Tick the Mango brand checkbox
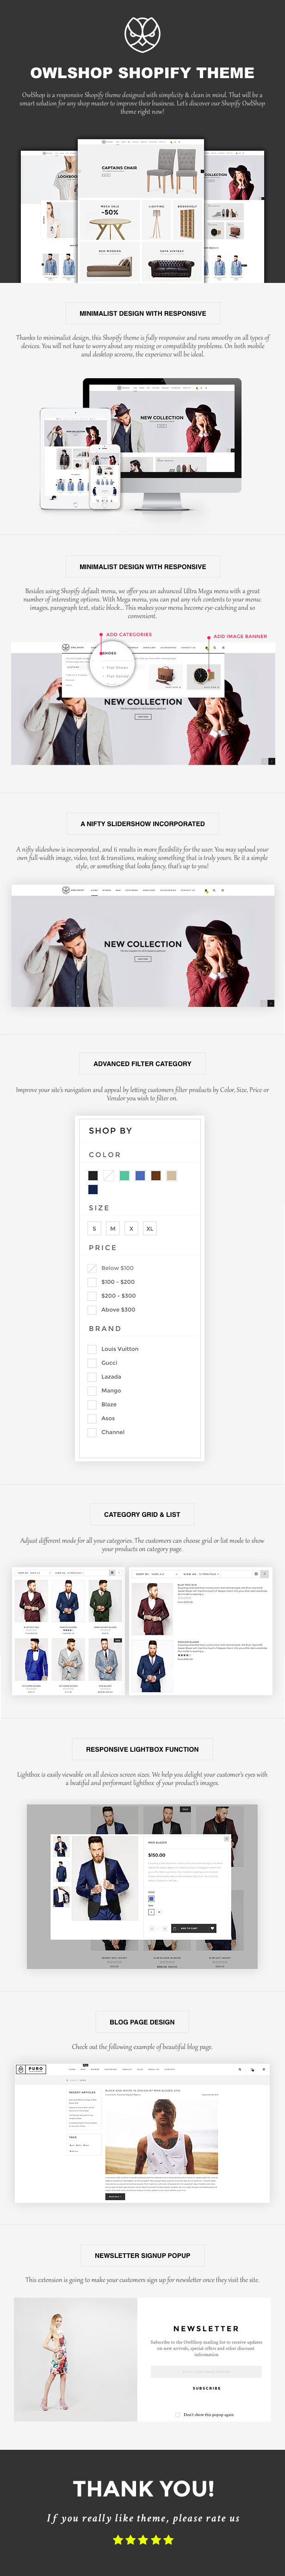This screenshot has width=285, height=2576. (92, 1390)
